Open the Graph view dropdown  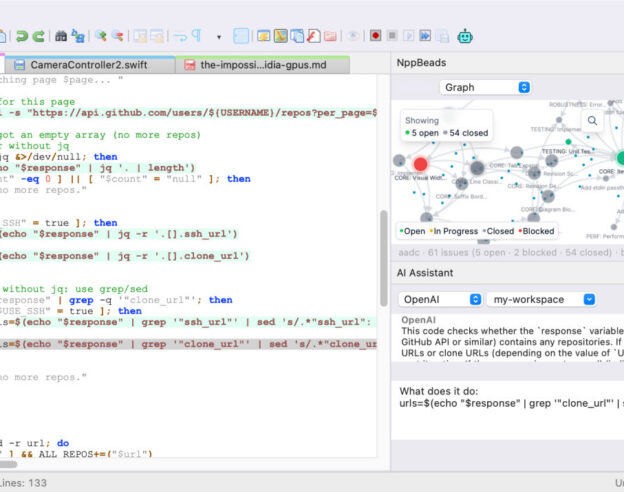[x=485, y=87]
